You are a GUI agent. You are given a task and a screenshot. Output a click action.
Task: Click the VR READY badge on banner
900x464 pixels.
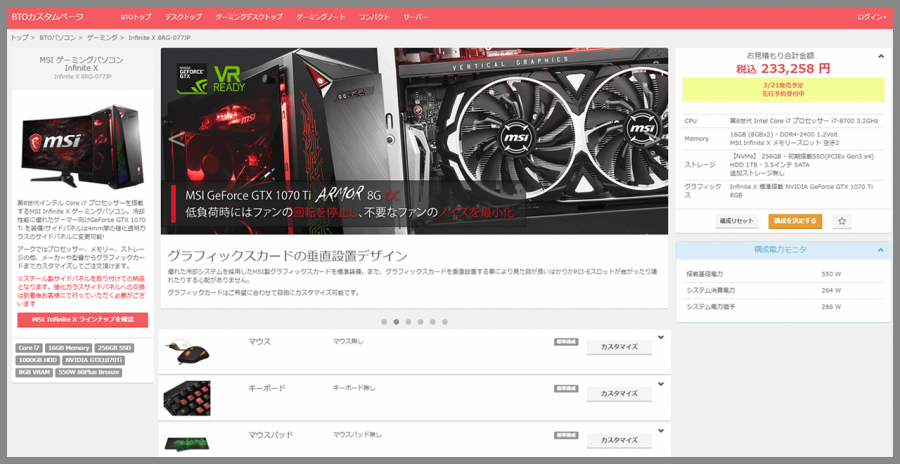click(229, 79)
